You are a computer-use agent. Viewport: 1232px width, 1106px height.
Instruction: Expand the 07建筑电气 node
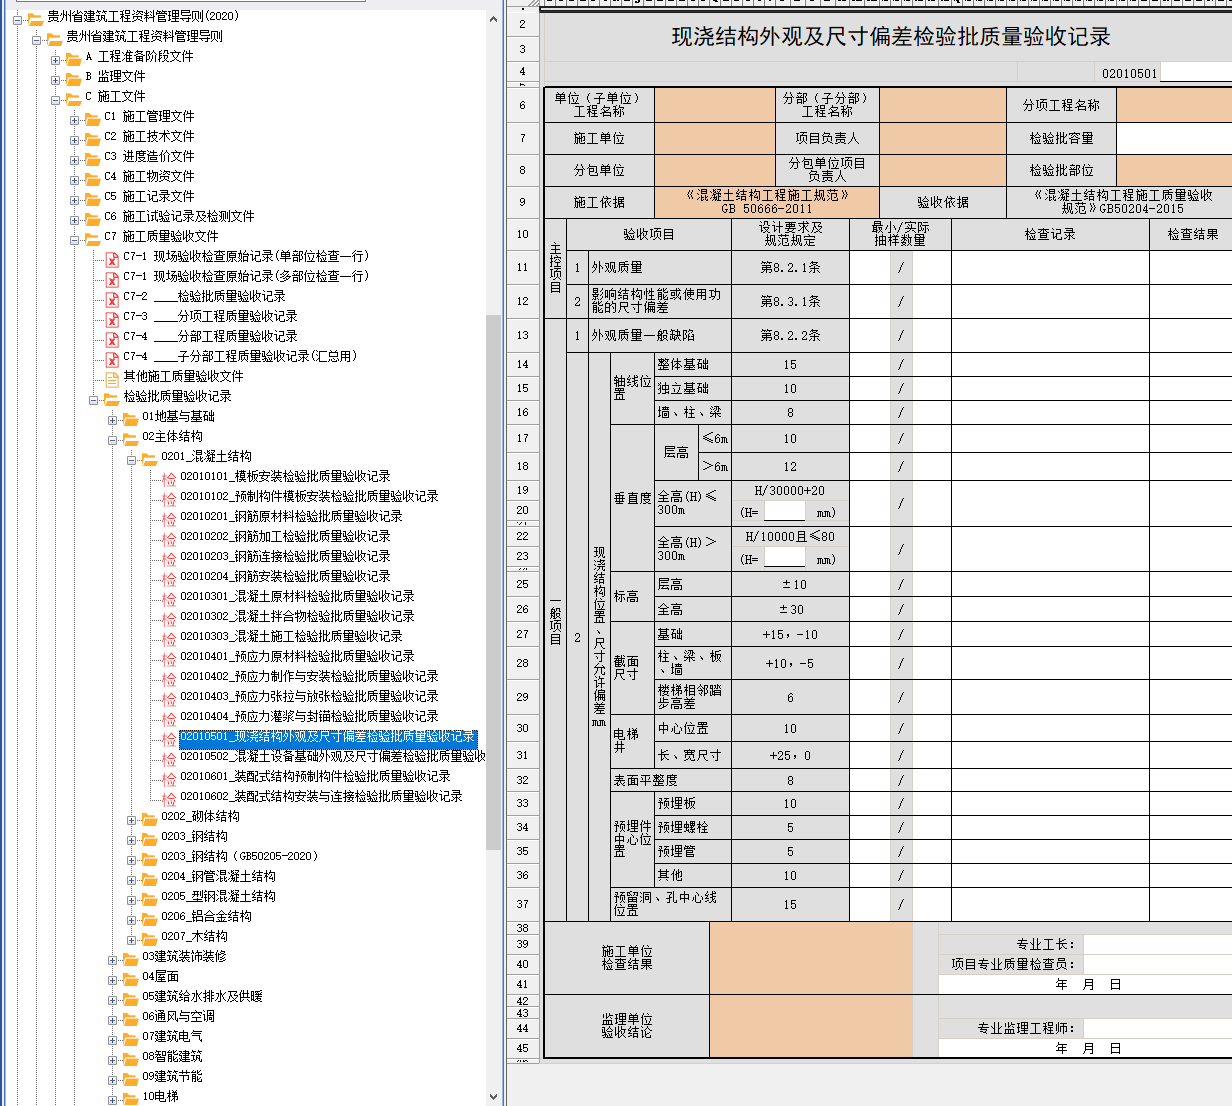[x=113, y=1039]
